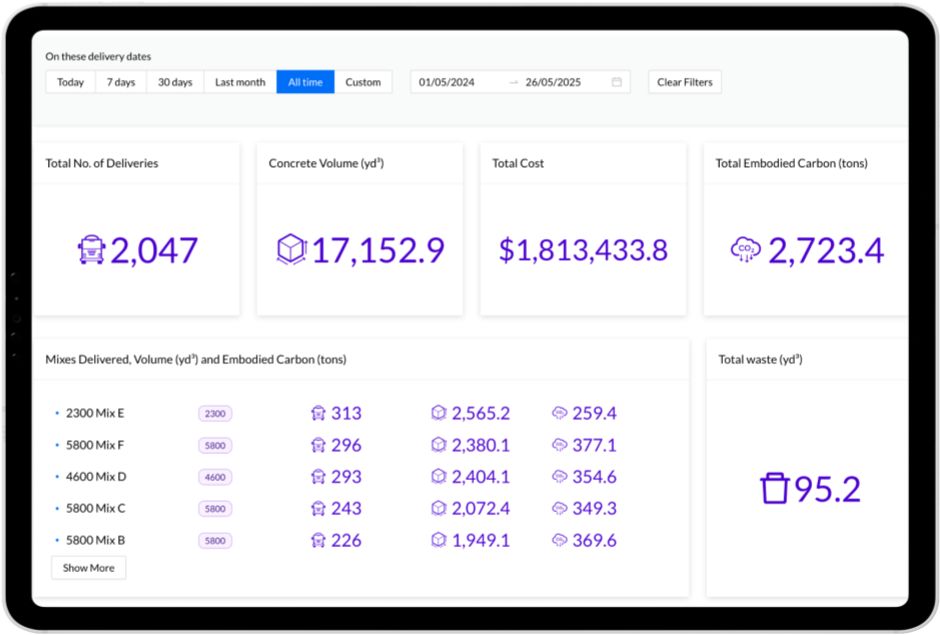The width and height of the screenshot is (940, 635).
Task: Click the 2300 tag badge for Mix E
Action: [215, 414]
